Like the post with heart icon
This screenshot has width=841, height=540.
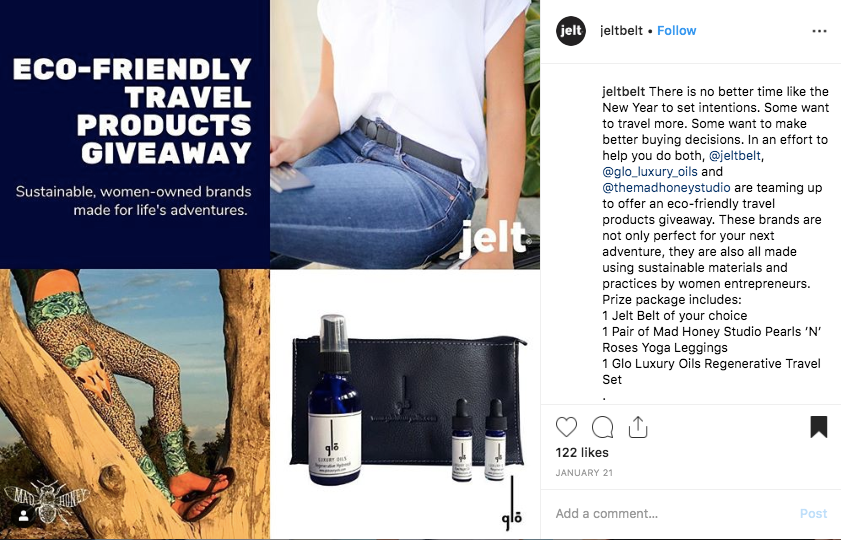click(x=566, y=427)
